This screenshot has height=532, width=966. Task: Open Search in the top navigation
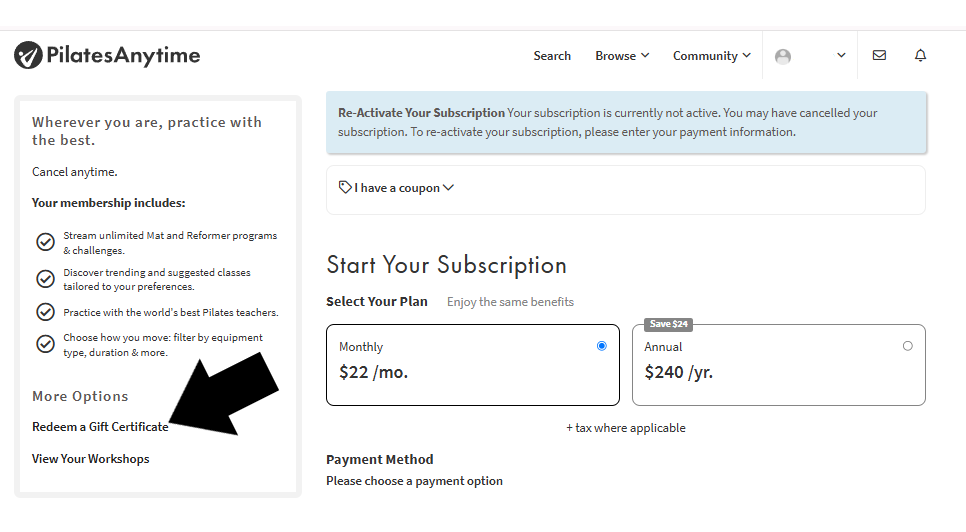pyautogui.click(x=552, y=55)
